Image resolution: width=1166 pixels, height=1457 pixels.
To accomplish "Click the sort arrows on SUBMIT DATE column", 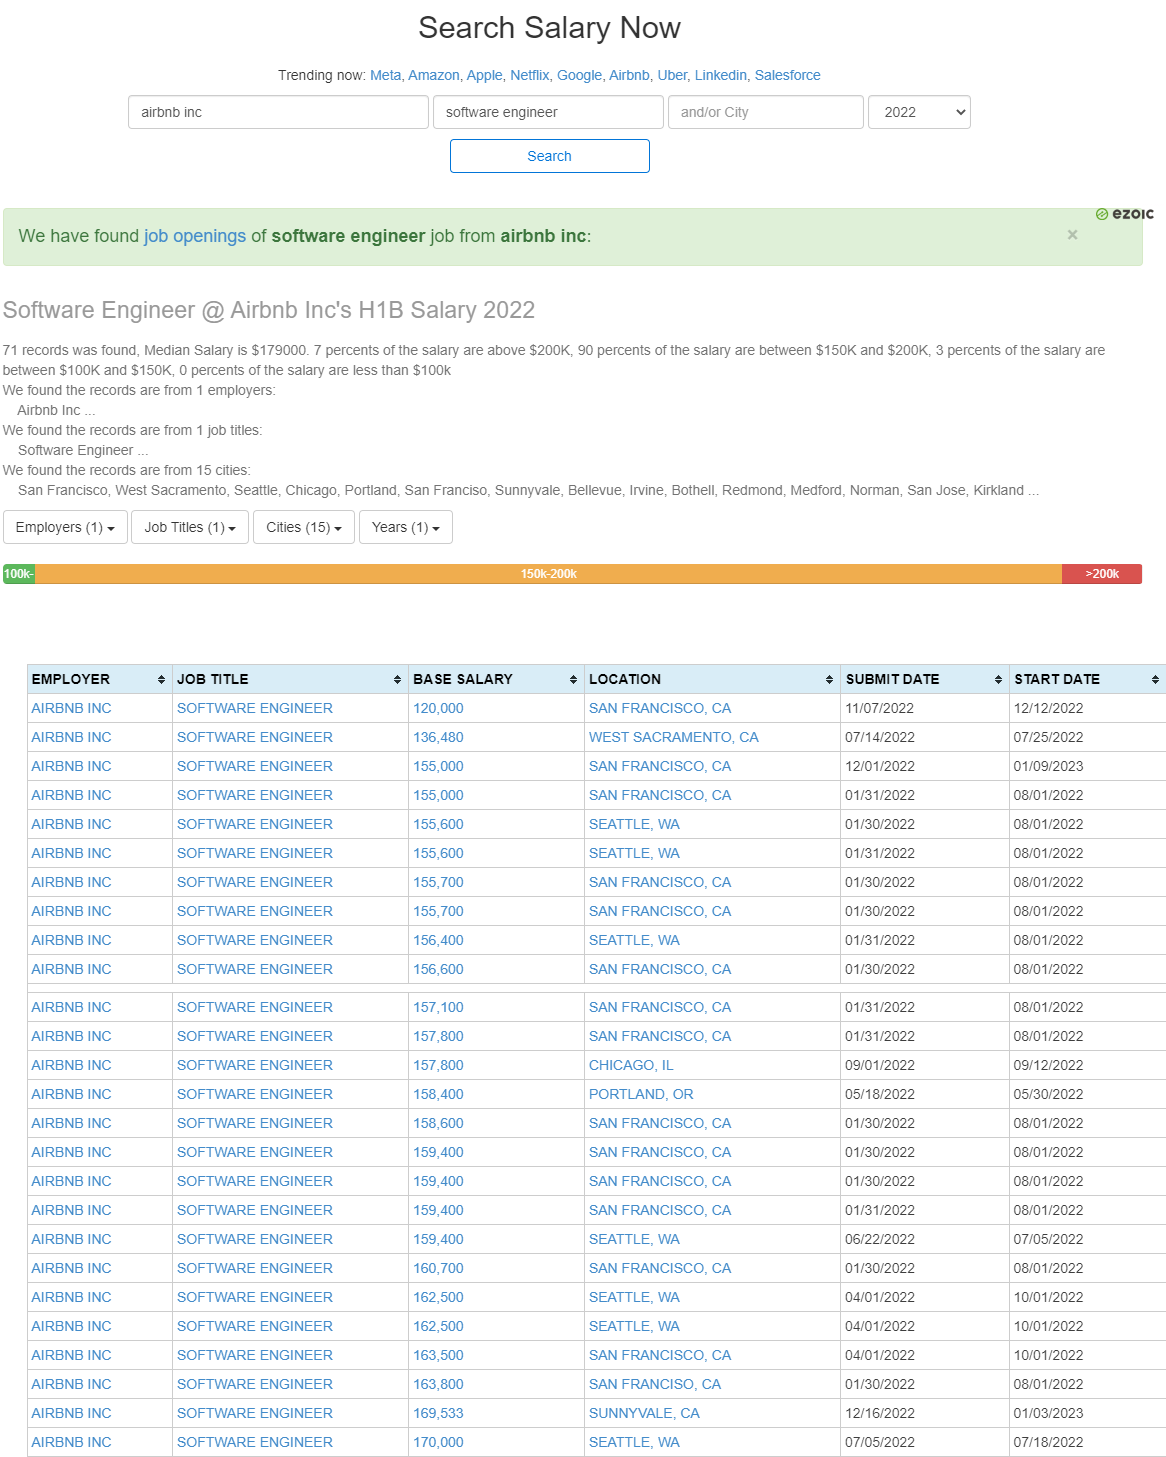I will (998, 679).
